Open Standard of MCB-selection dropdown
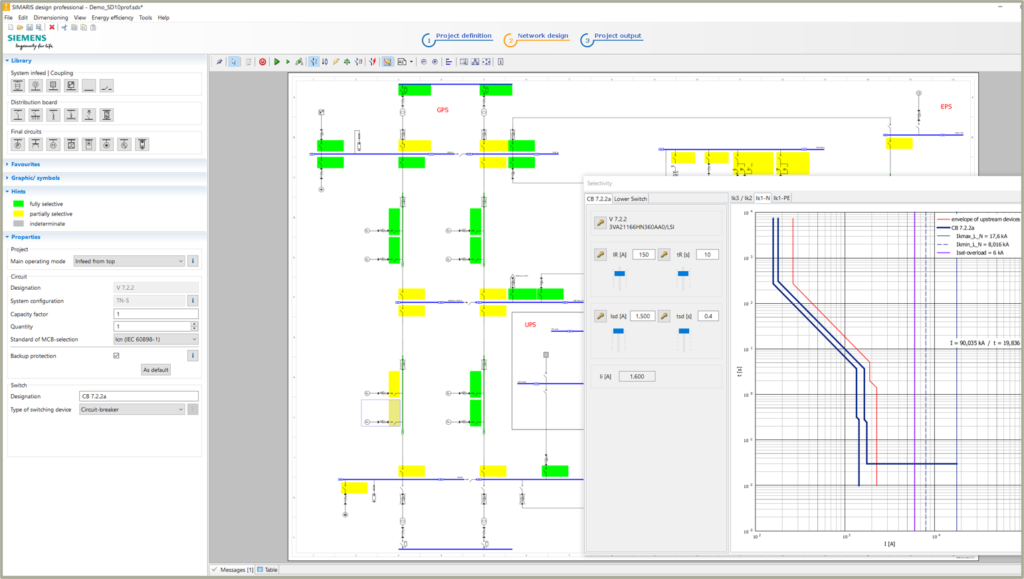The image size is (1024, 579). [x=157, y=339]
